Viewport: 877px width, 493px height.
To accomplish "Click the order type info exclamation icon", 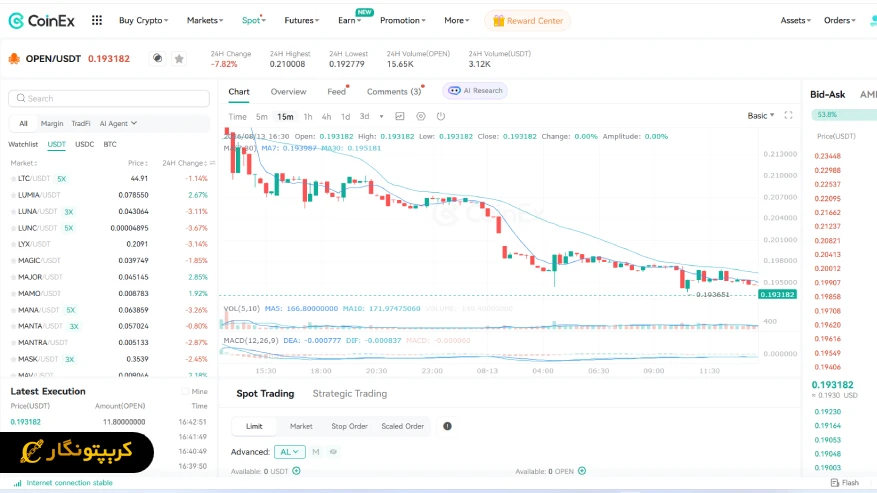I will tap(447, 426).
